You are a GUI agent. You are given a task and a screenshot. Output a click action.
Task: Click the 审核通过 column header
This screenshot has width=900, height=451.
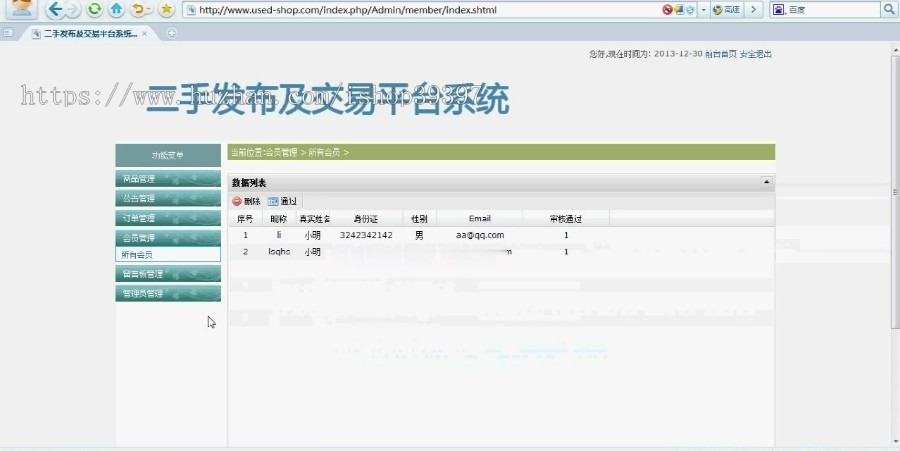coord(566,219)
